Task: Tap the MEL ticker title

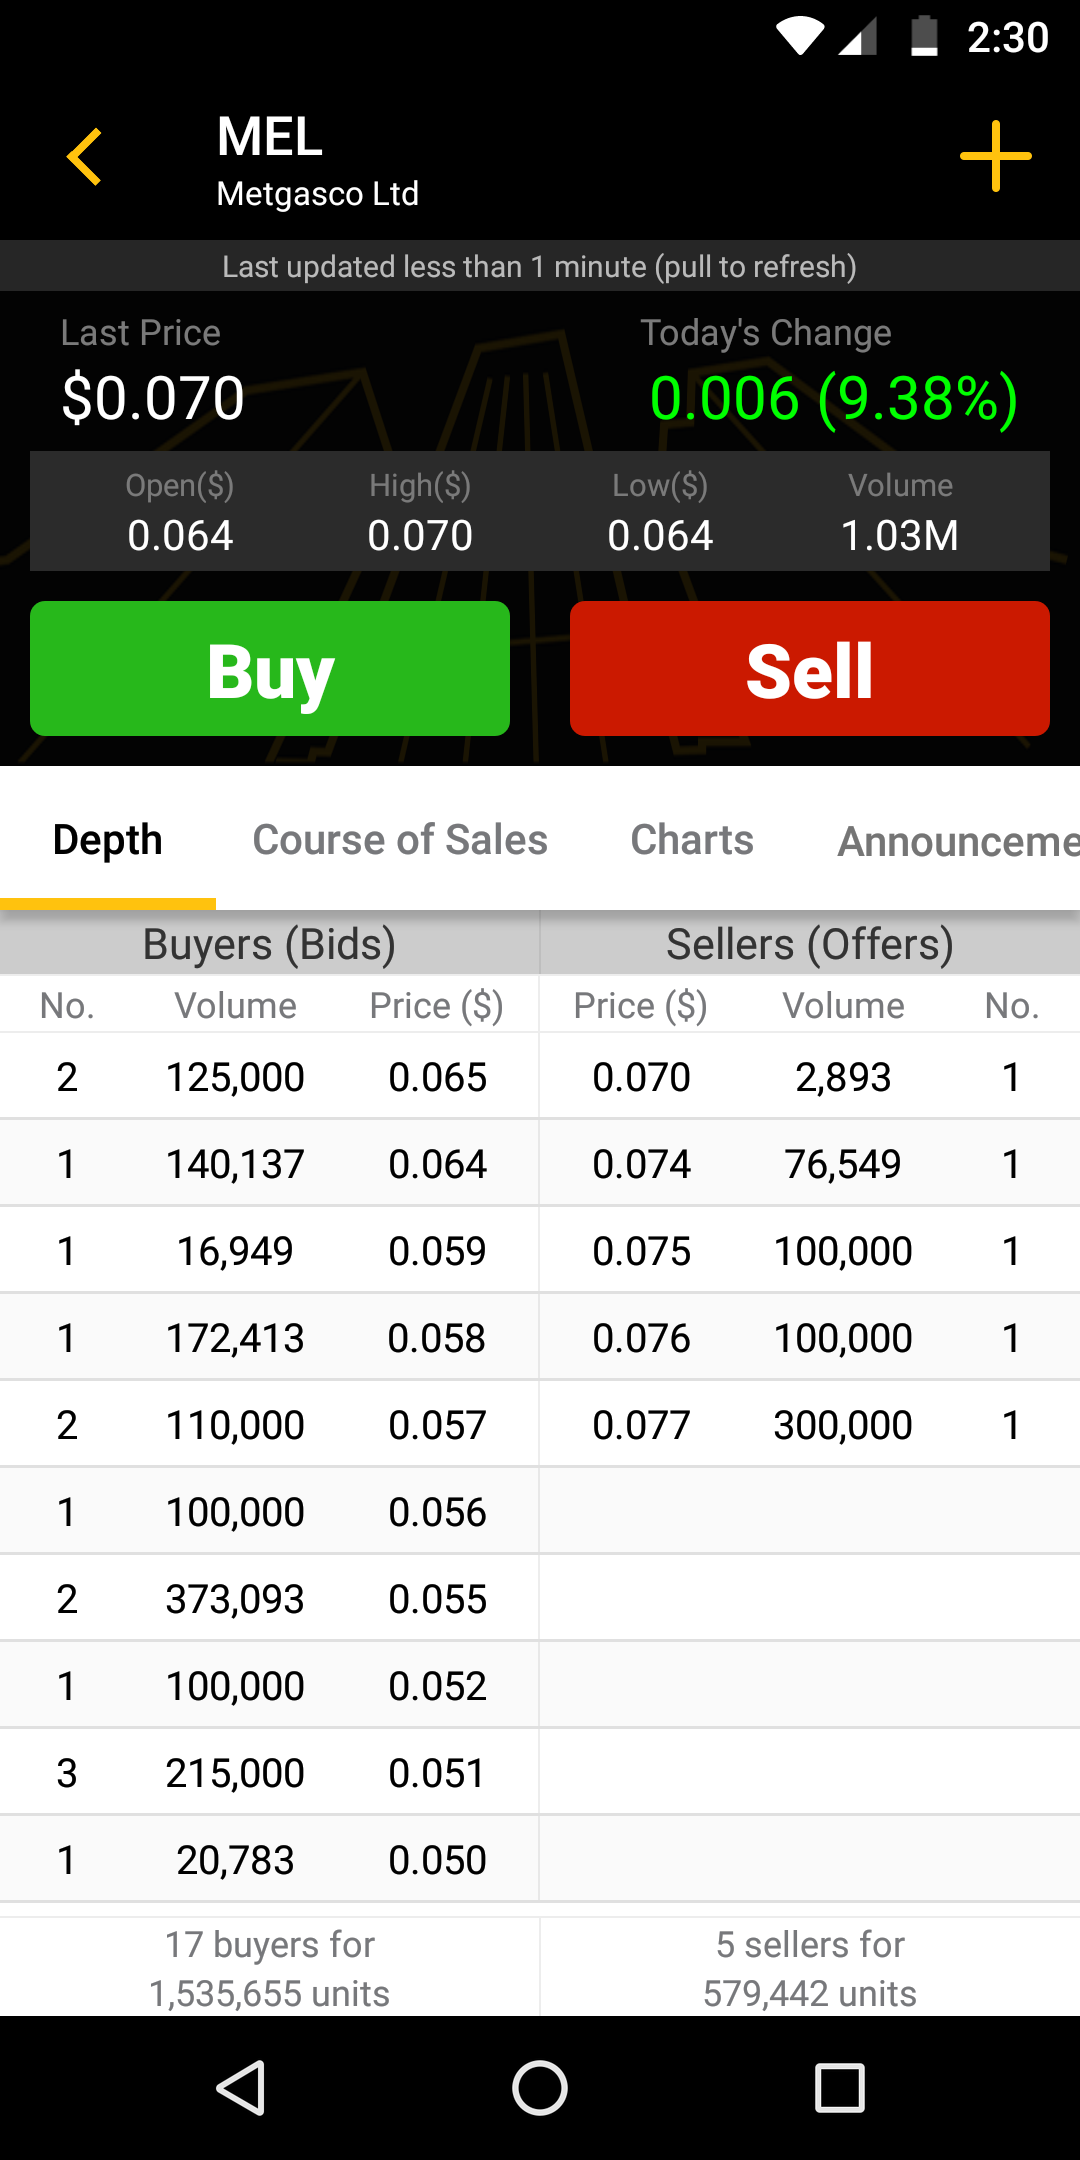Action: [270, 136]
